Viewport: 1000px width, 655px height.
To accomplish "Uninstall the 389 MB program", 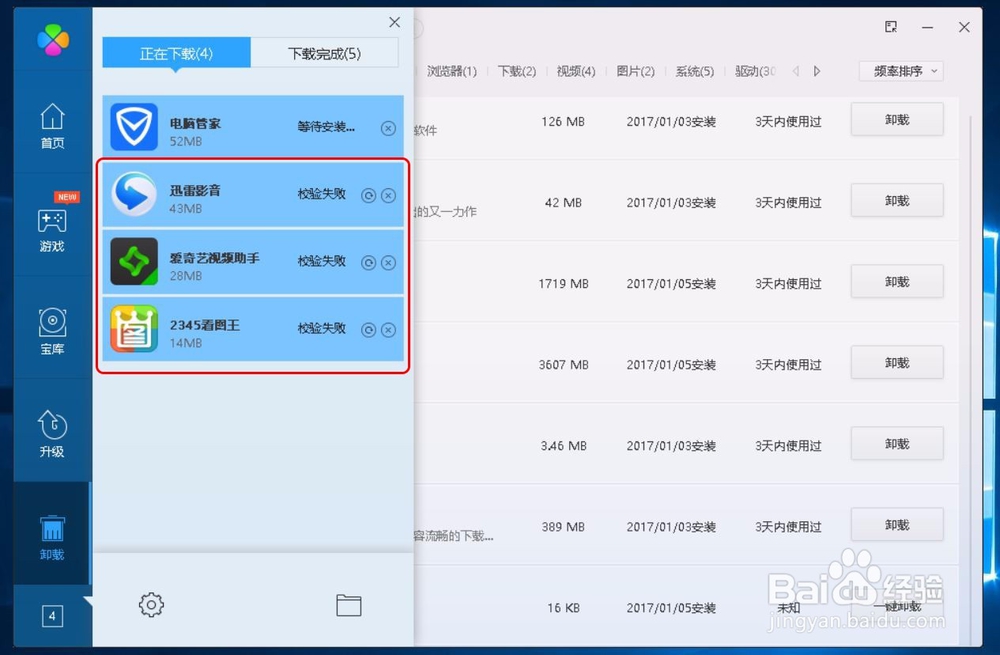I will 897,524.
